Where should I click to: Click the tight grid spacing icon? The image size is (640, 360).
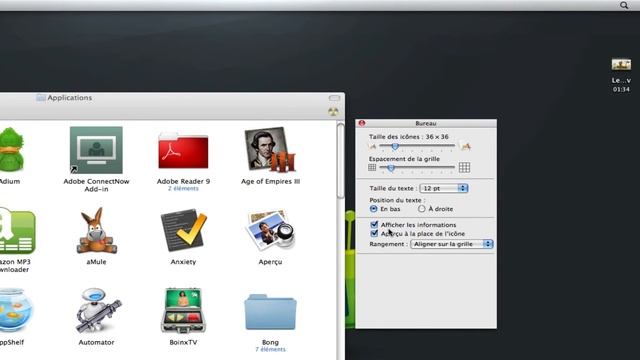[372, 167]
